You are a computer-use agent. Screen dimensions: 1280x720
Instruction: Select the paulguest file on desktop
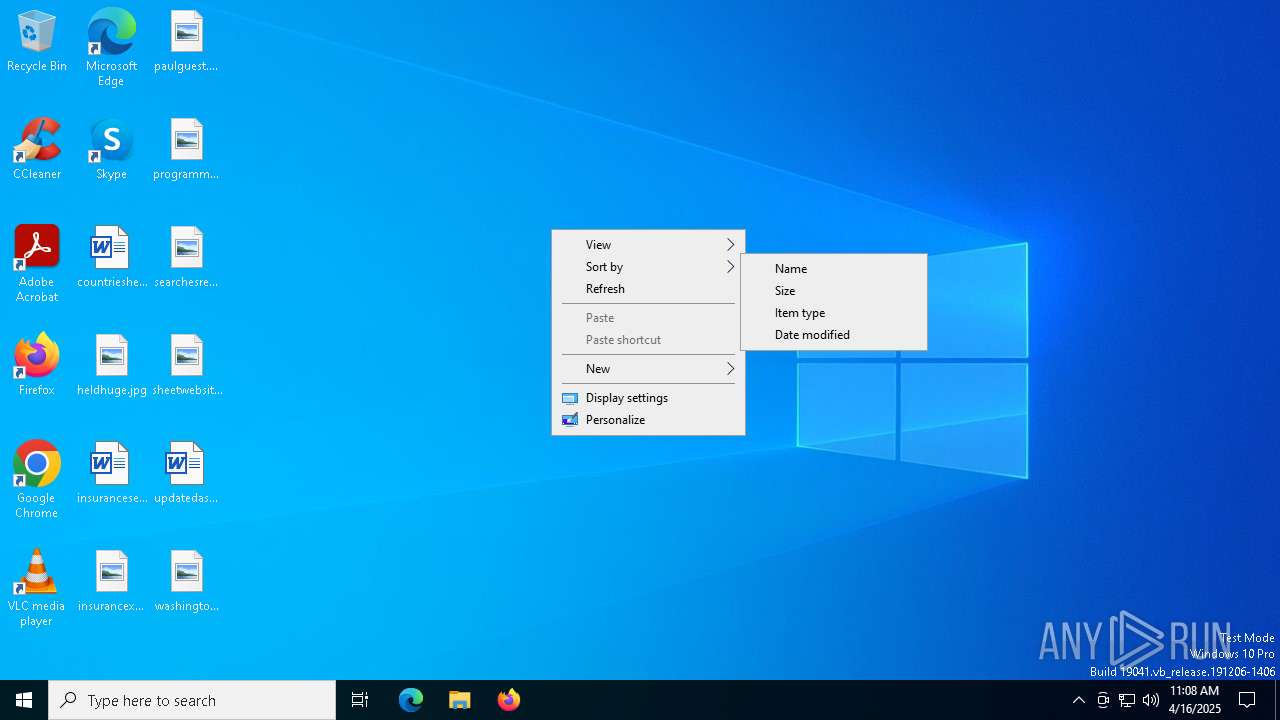click(x=186, y=41)
